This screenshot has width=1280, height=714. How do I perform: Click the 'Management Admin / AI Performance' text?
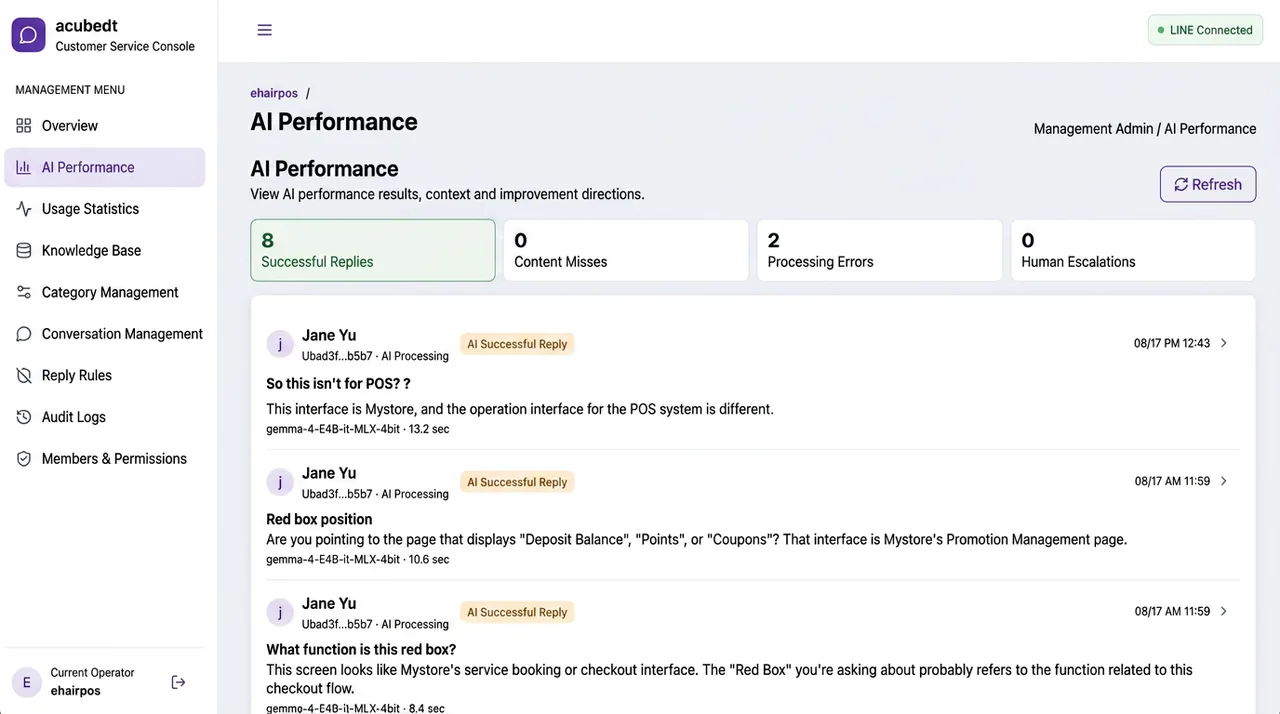[1145, 129]
